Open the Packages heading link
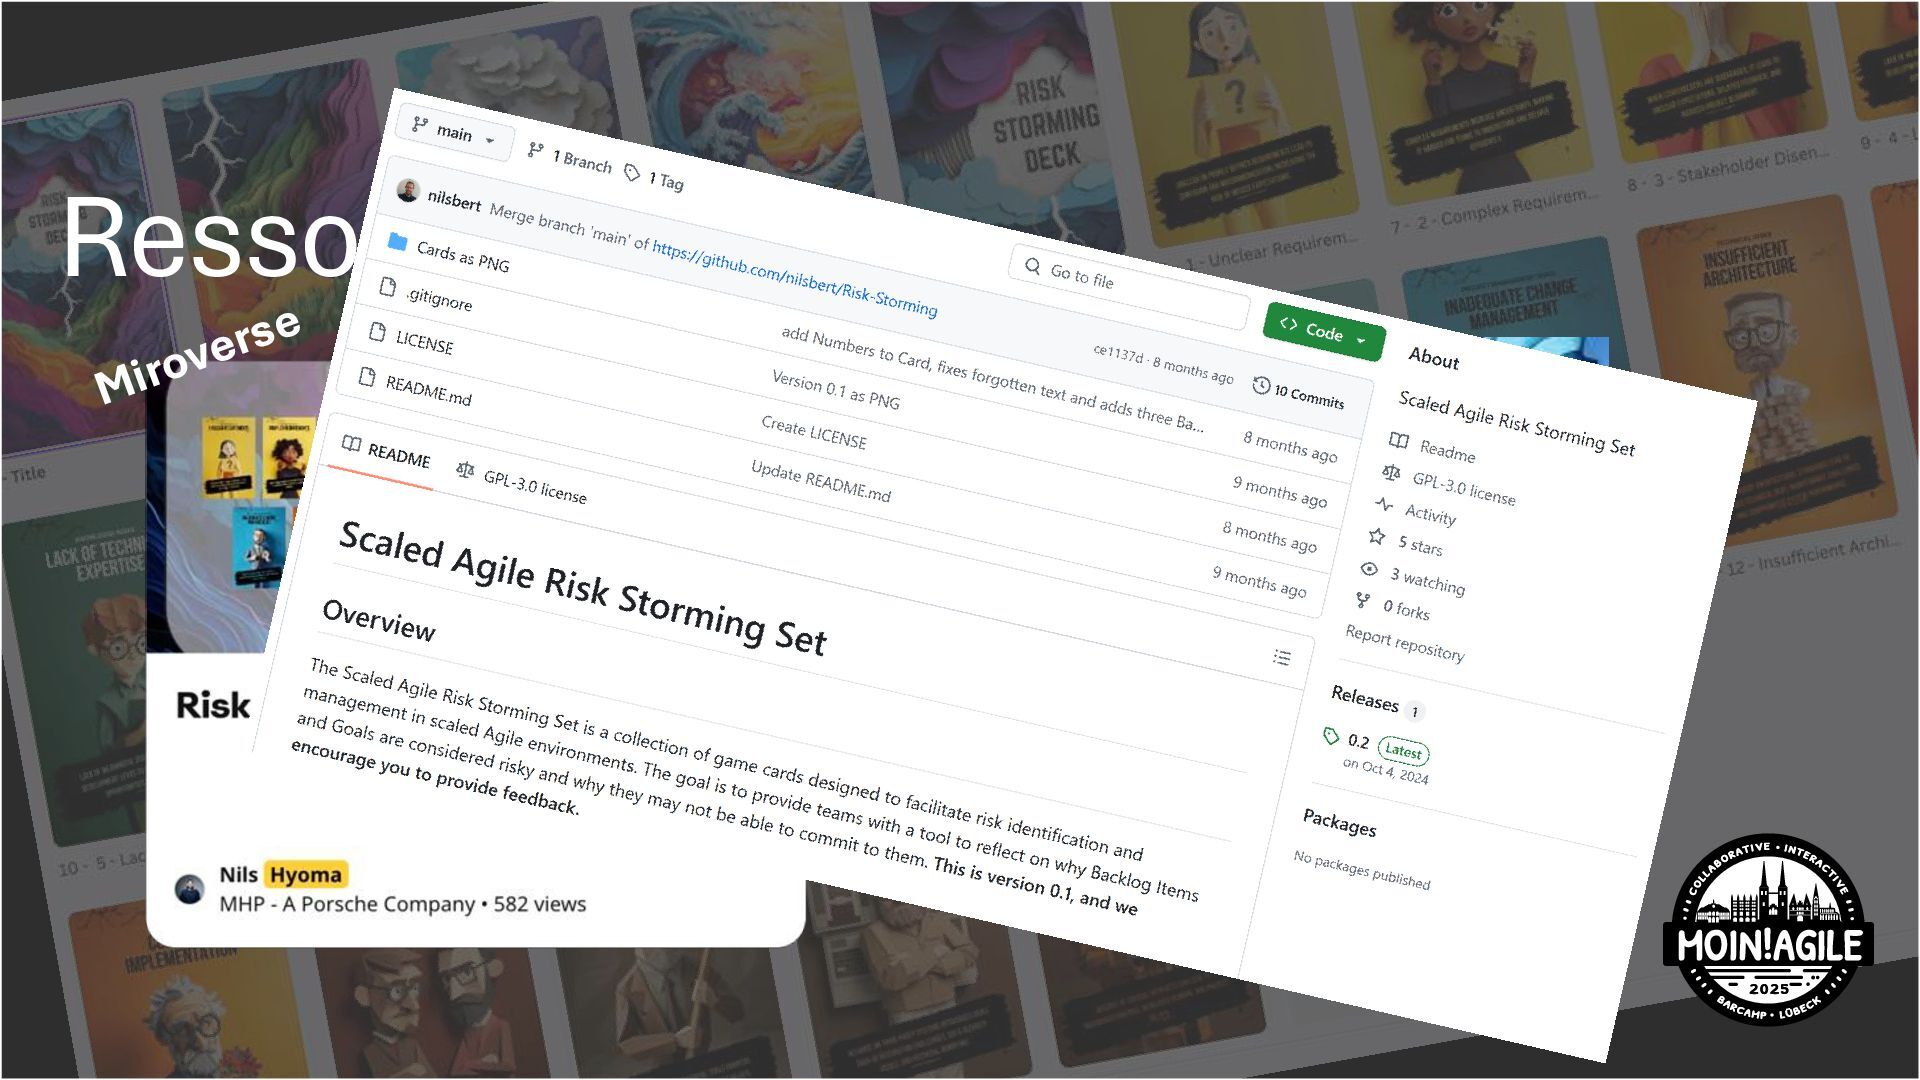Image resolution: width=1920 pixels, height=1080 pixels. pyautogui.click(x=1339, y=822)
